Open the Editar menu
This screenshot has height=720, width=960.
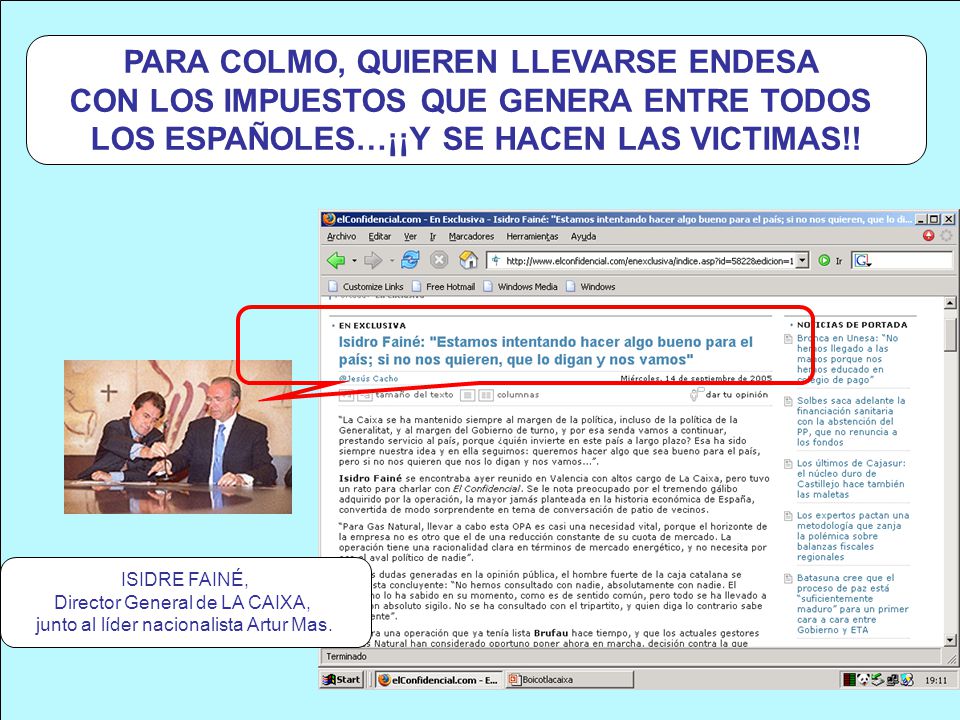[380, 236]
